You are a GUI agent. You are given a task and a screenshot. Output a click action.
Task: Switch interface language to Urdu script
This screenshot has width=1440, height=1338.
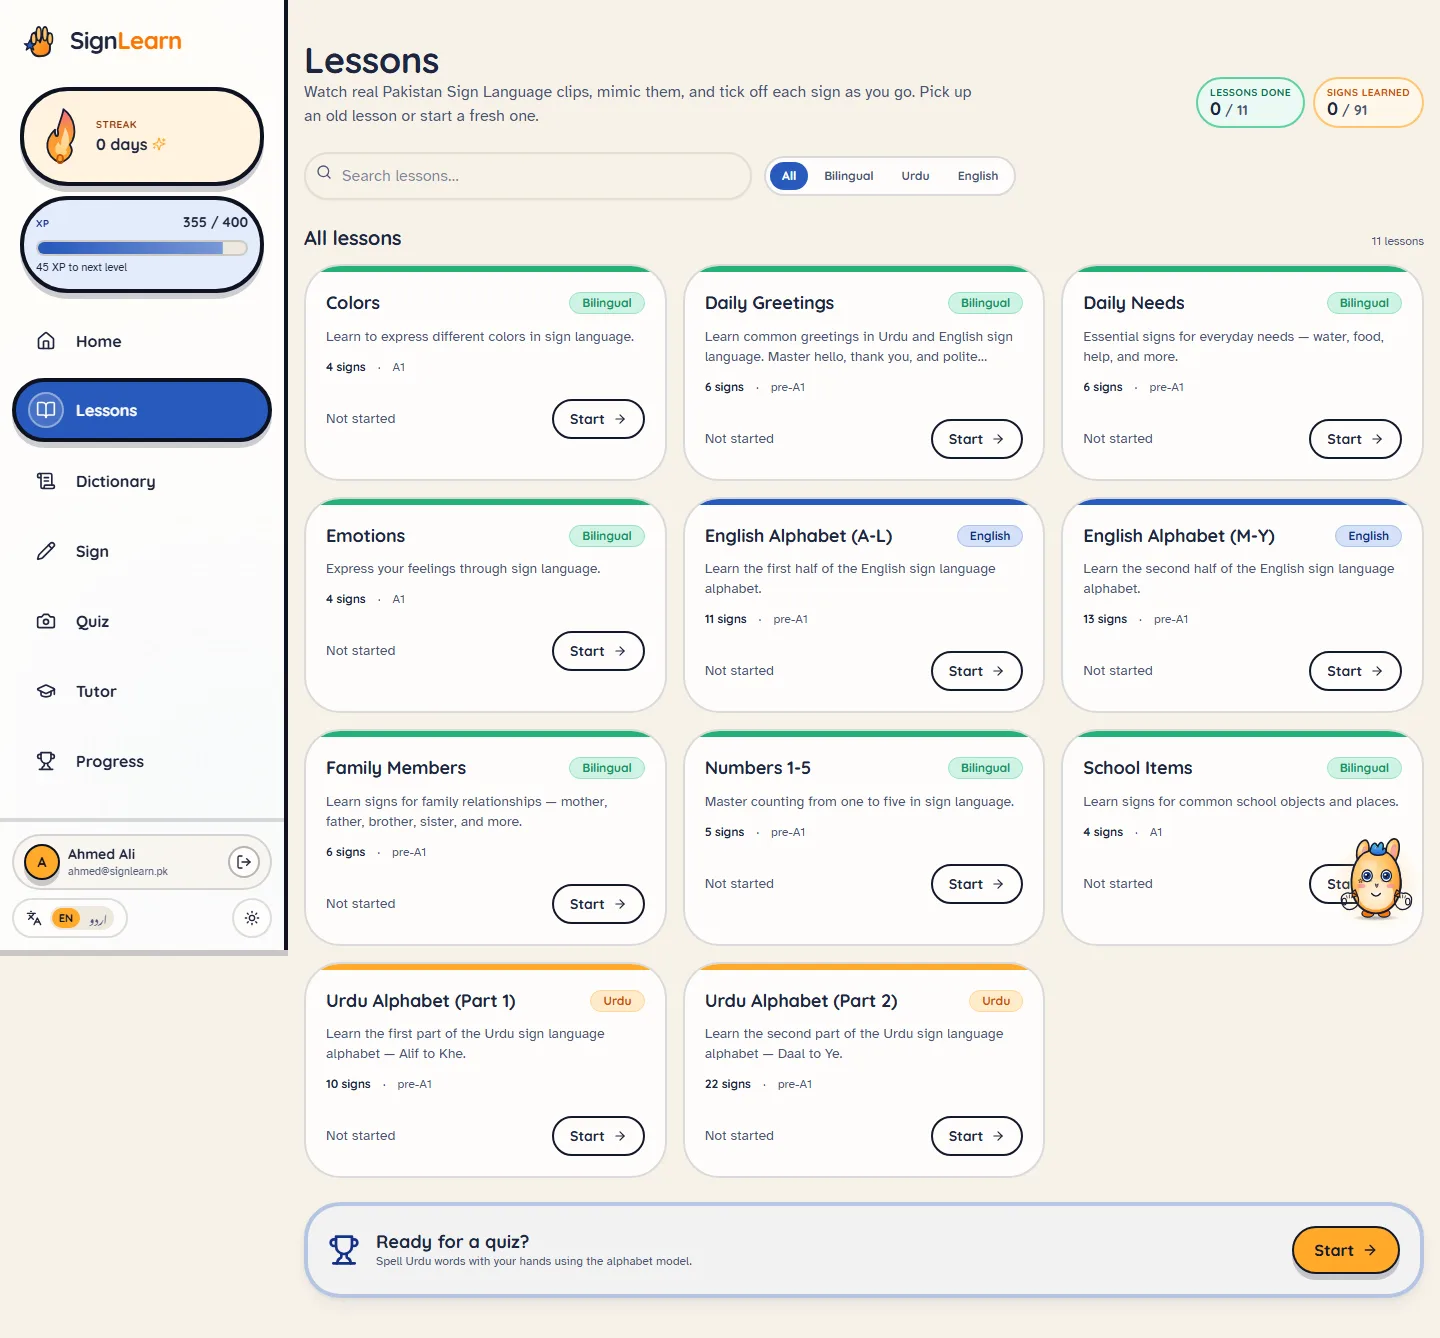click(x=97, y=918)
